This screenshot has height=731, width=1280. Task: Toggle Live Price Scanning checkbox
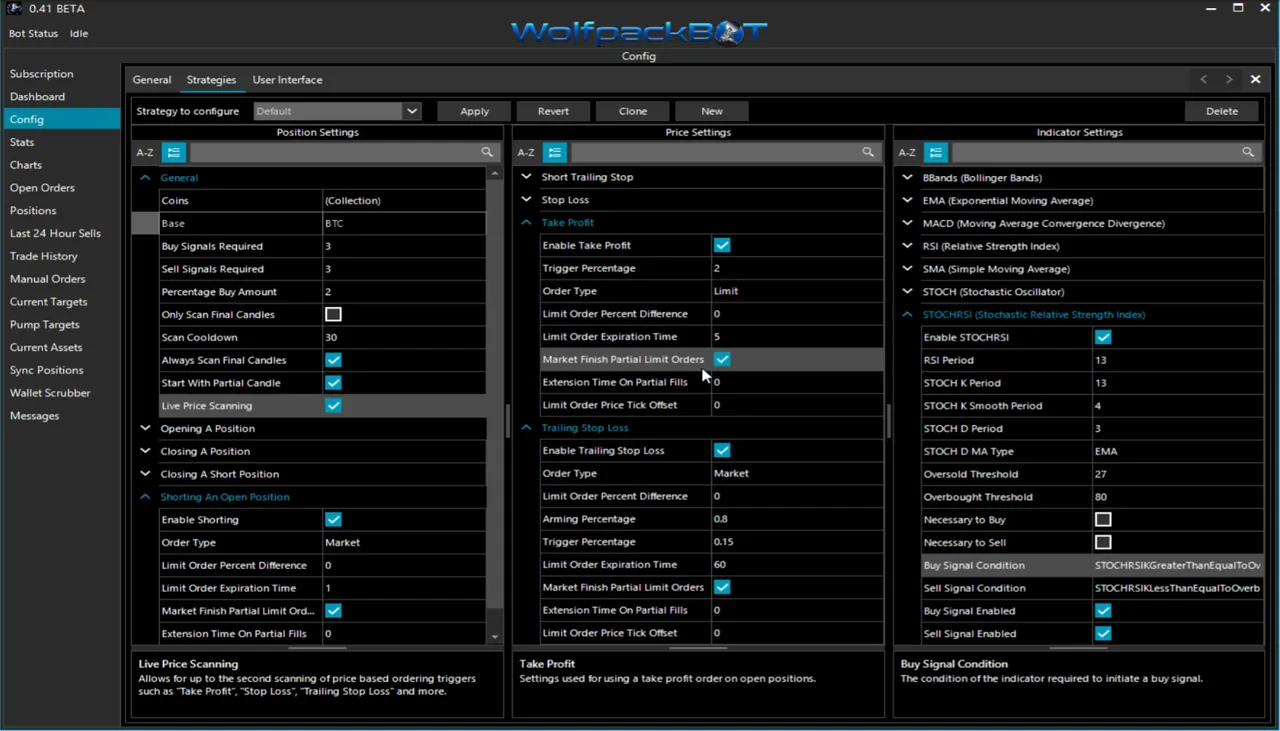333,406
